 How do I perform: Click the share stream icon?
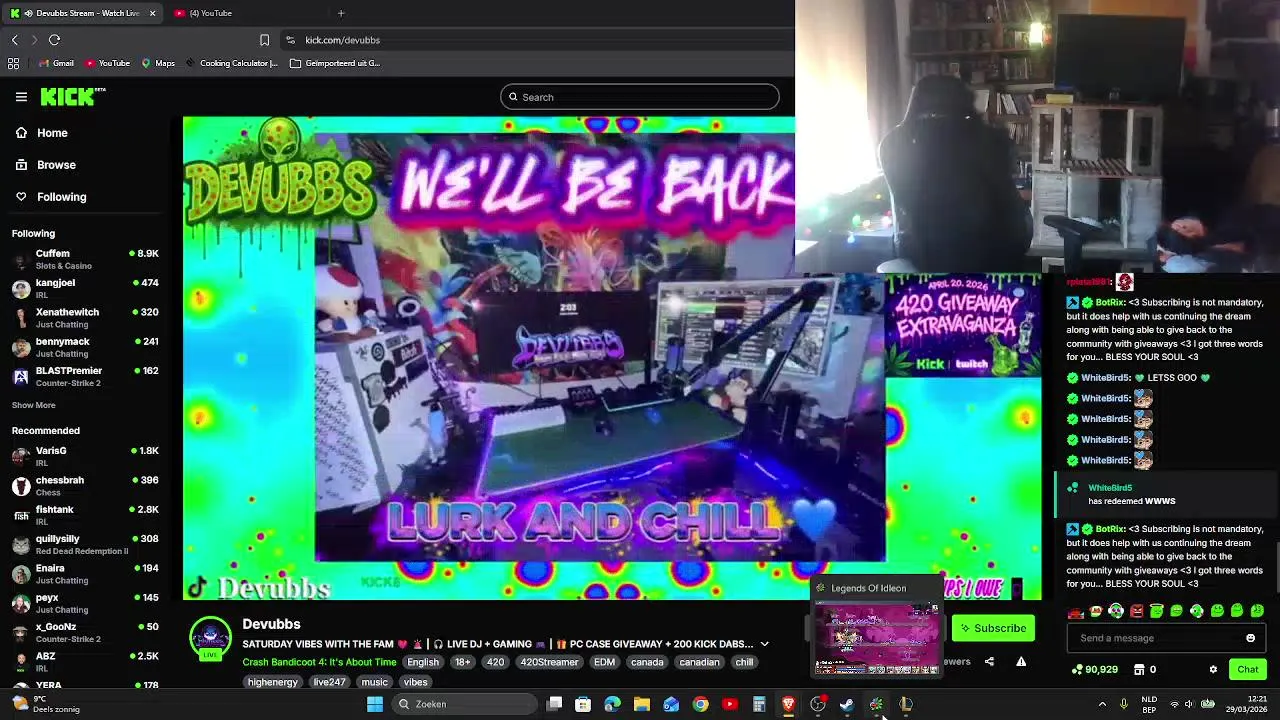coord(989,661)
